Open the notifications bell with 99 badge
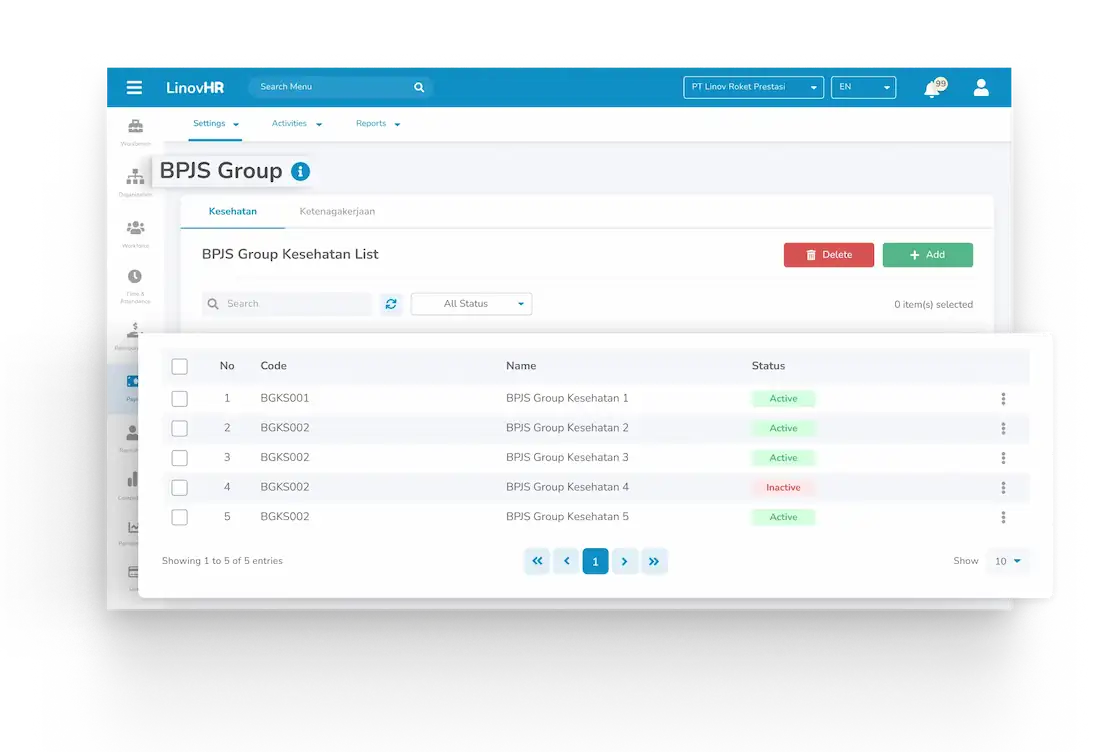Viewport: 1100px width, 752px height. point(932,88)
